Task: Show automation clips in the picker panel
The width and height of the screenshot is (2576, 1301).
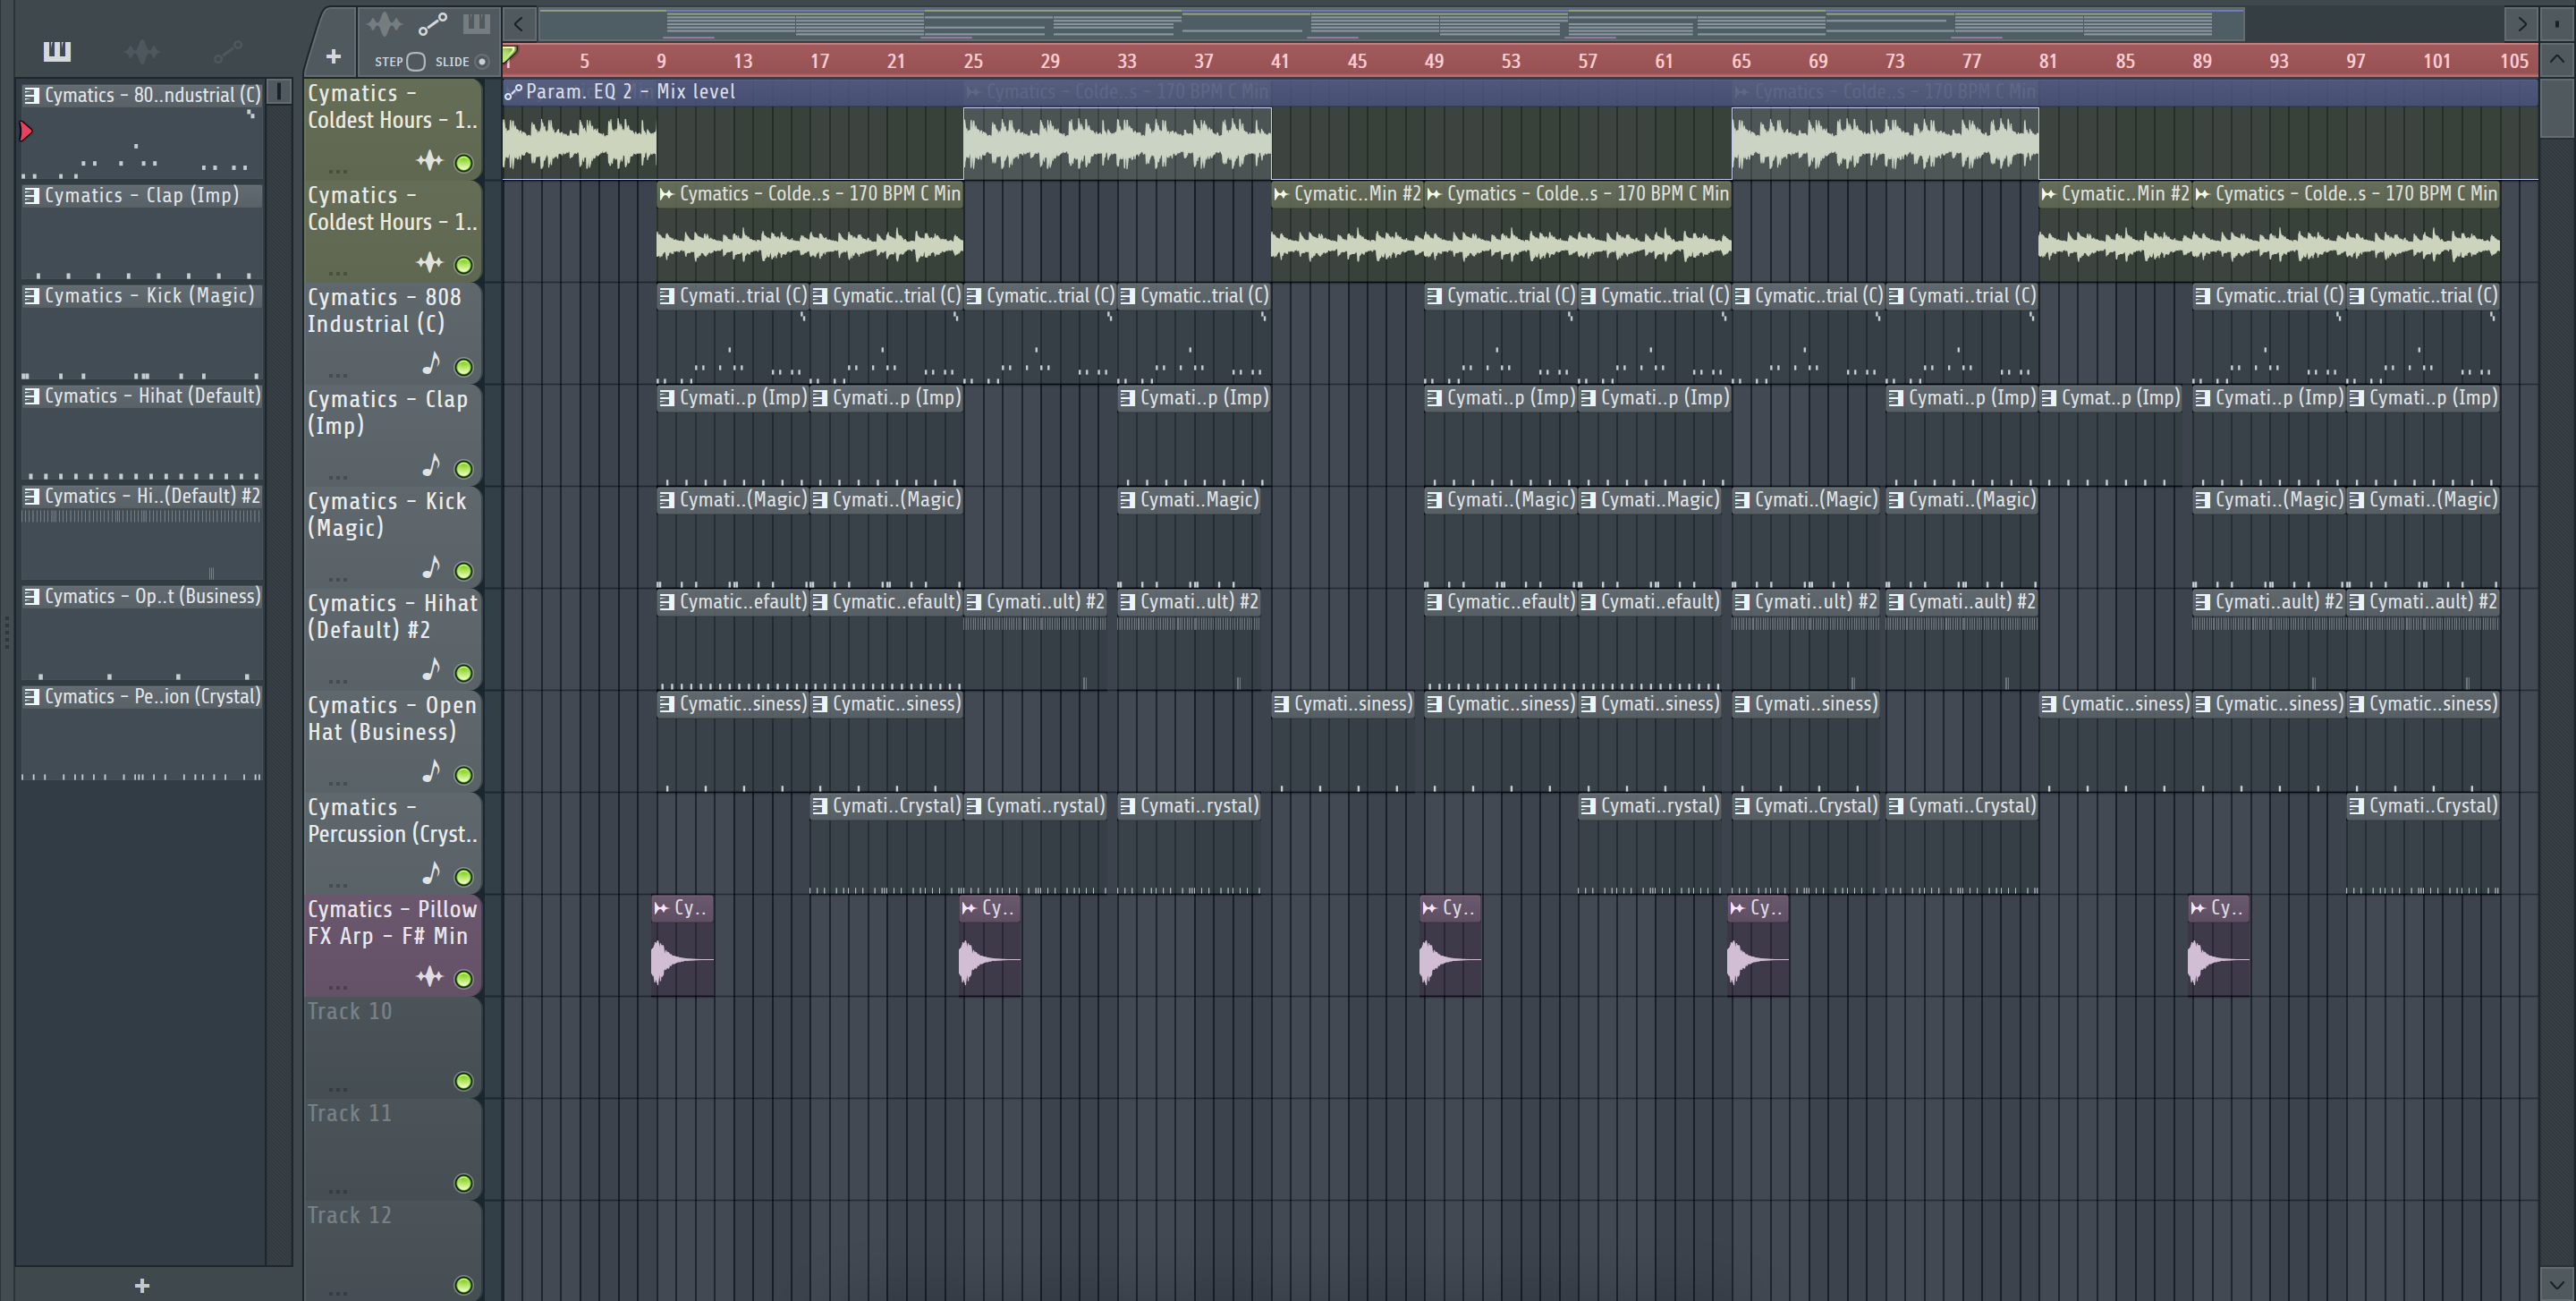Action: (227, 51)
